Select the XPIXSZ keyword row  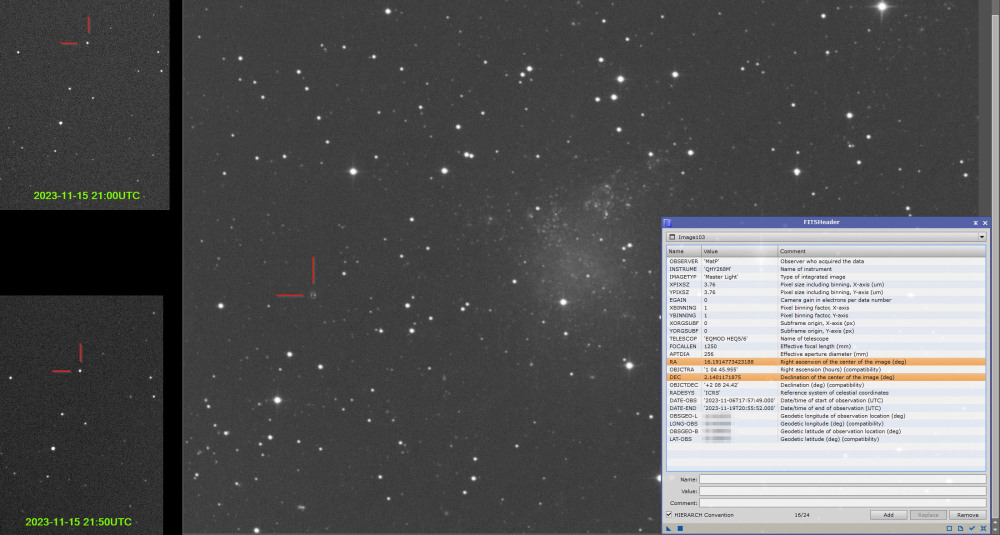pyautogui.click(x=826, y=284)
